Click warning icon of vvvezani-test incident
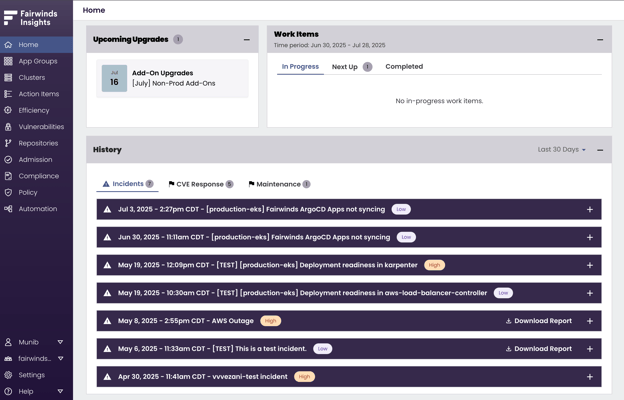The image size is (624, 400). pyautogui.click(x=107, y=377)
